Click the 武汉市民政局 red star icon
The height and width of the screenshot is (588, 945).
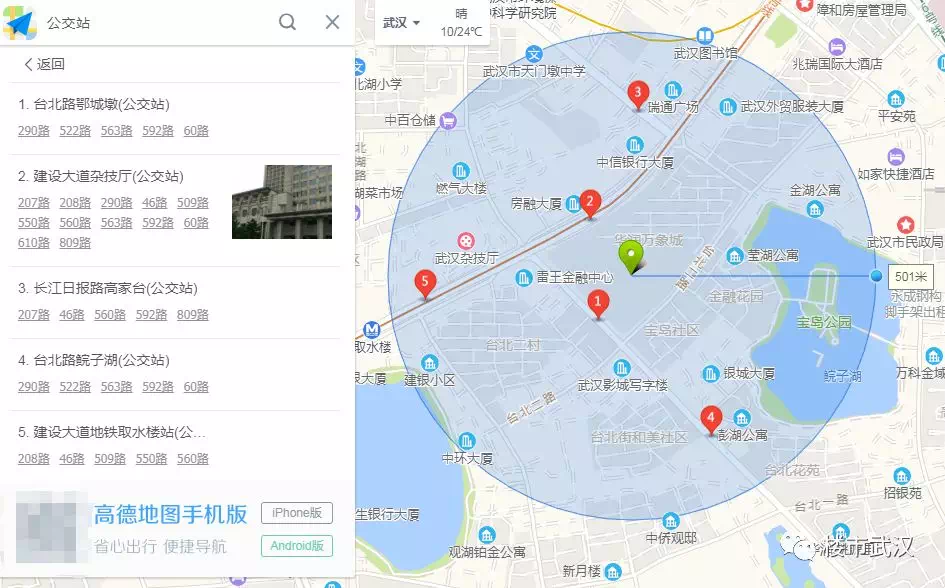[905, 225]
